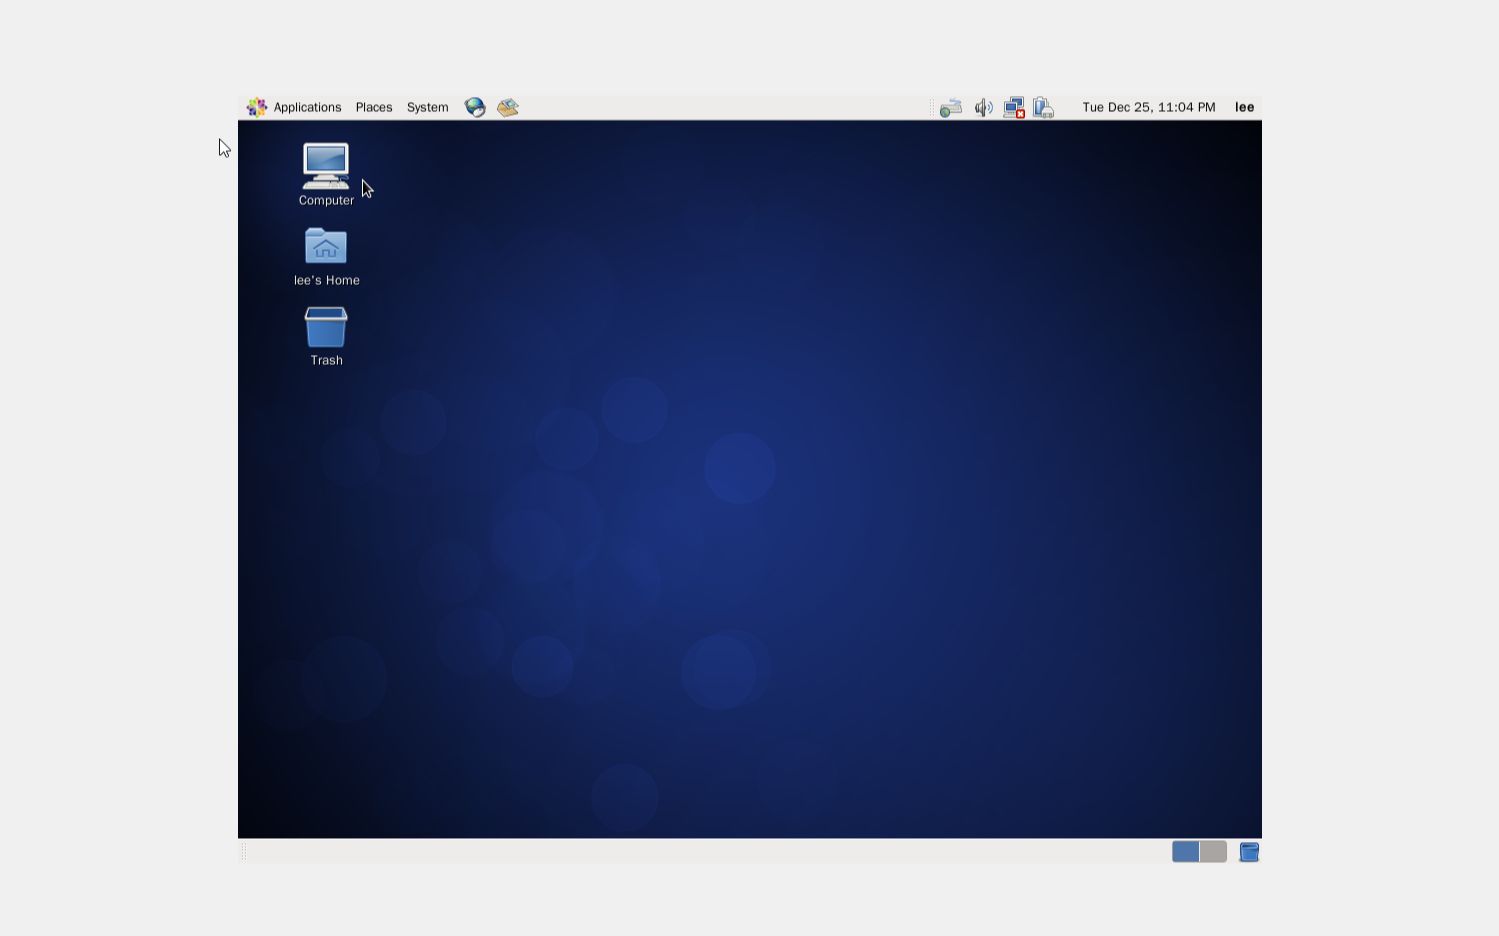Open the notes/editor launcher beside the browser icon
The image size is (1499, 936).
click(508, 107)
